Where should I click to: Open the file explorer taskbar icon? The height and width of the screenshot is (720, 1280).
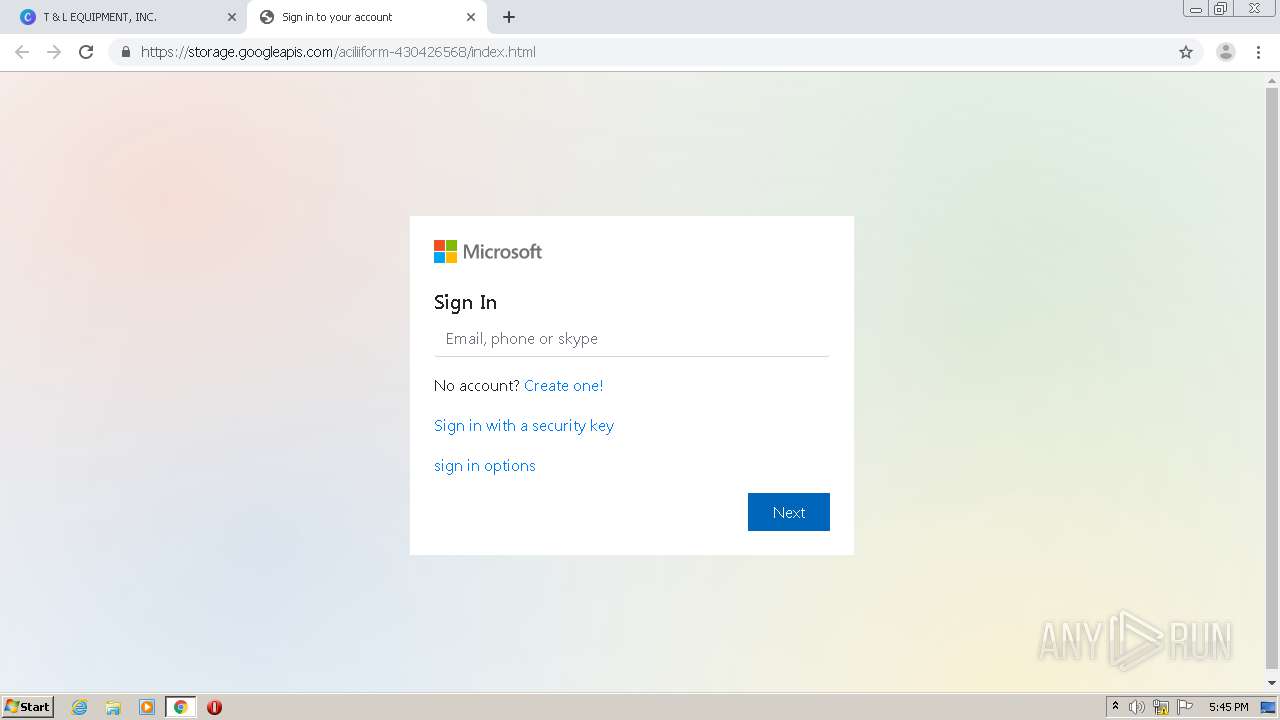point(113,707)
